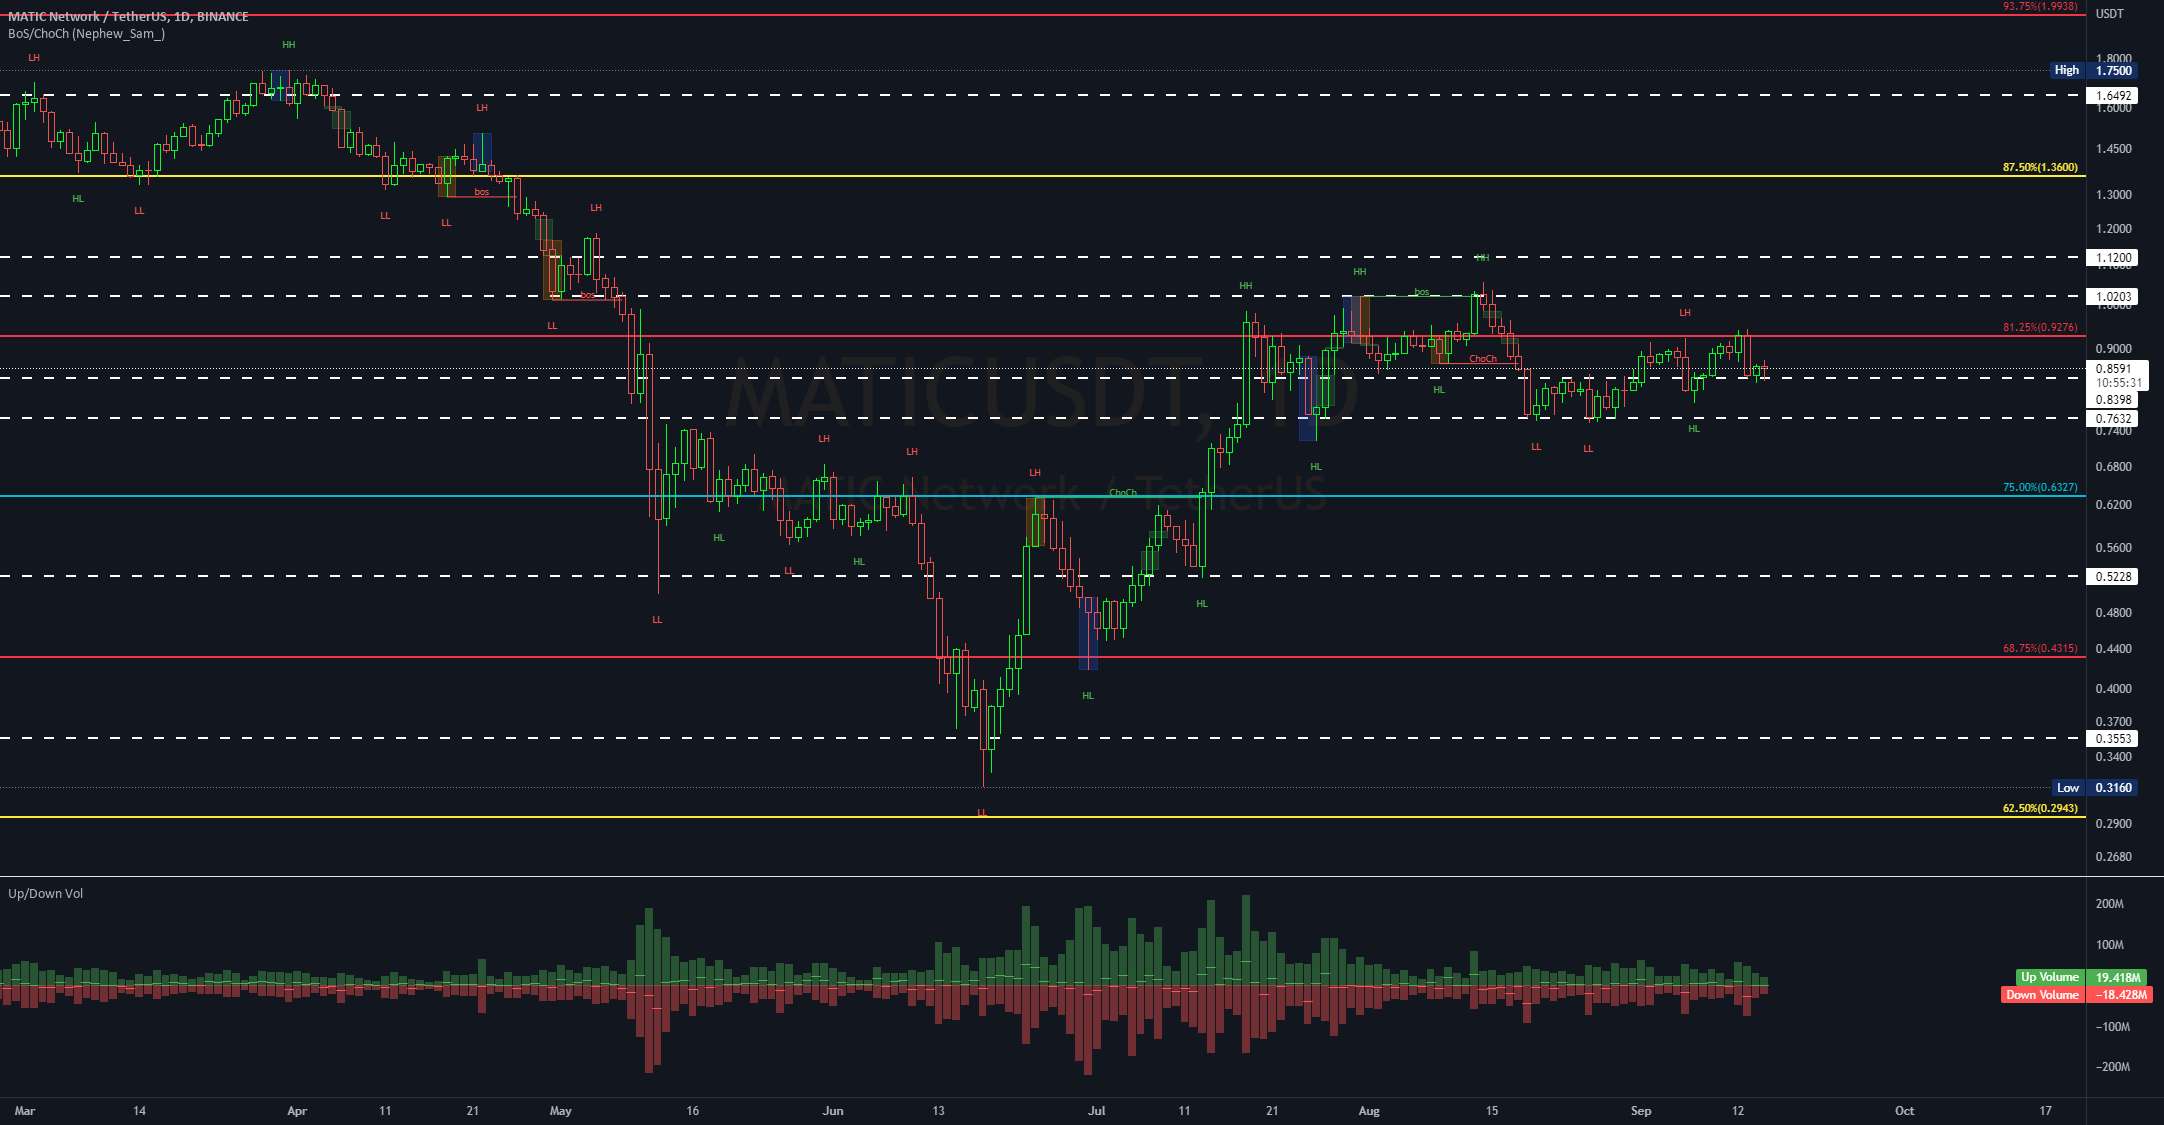Click the 0.2680 price axis tick
Screen dimensions: 2164x1125
(2114, 857)
